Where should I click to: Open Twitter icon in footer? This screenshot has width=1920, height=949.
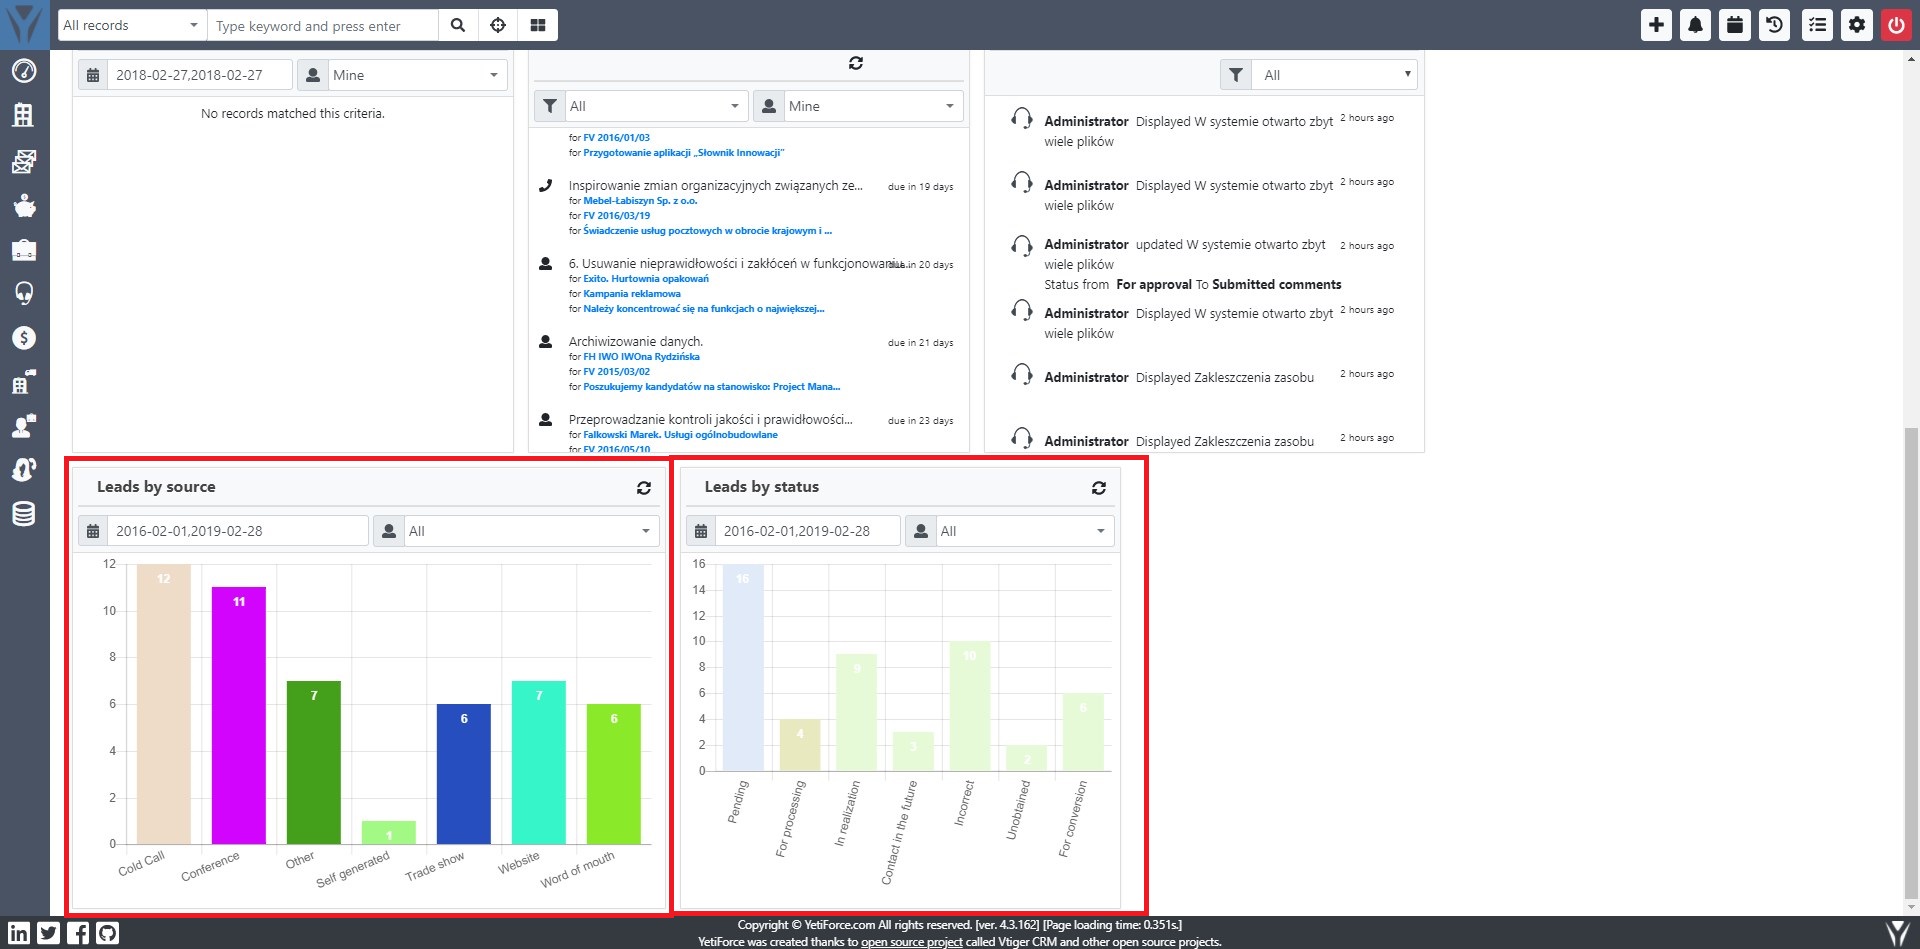[x=49, y=933]
